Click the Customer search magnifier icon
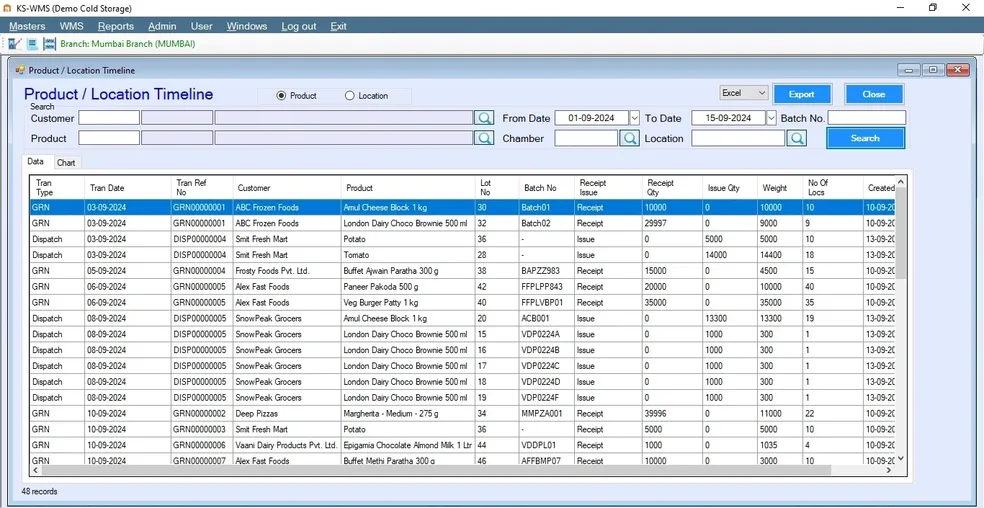Viewport: 984px width, 508px height. click(484, 118)
